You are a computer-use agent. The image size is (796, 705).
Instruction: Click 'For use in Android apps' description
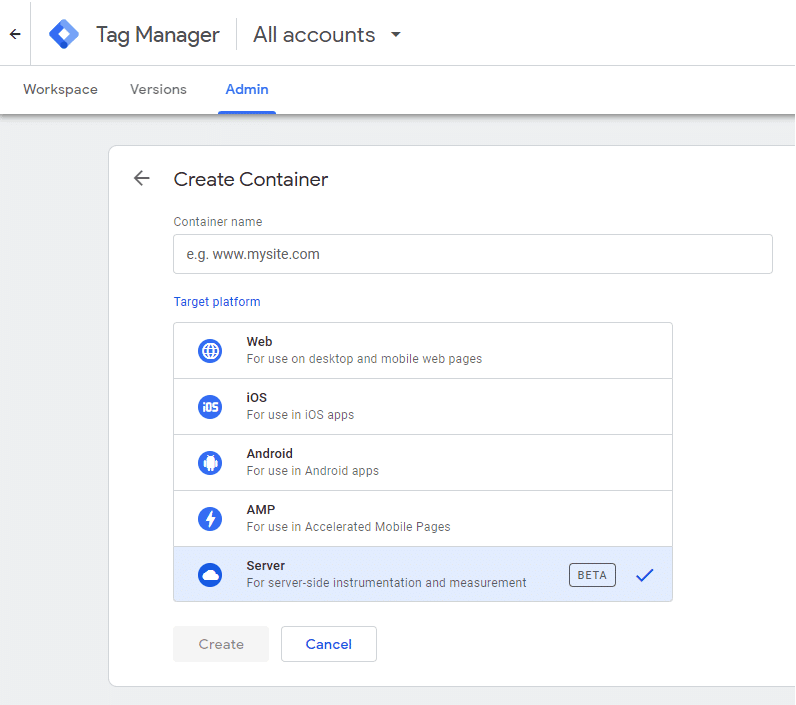click(313, 471)
